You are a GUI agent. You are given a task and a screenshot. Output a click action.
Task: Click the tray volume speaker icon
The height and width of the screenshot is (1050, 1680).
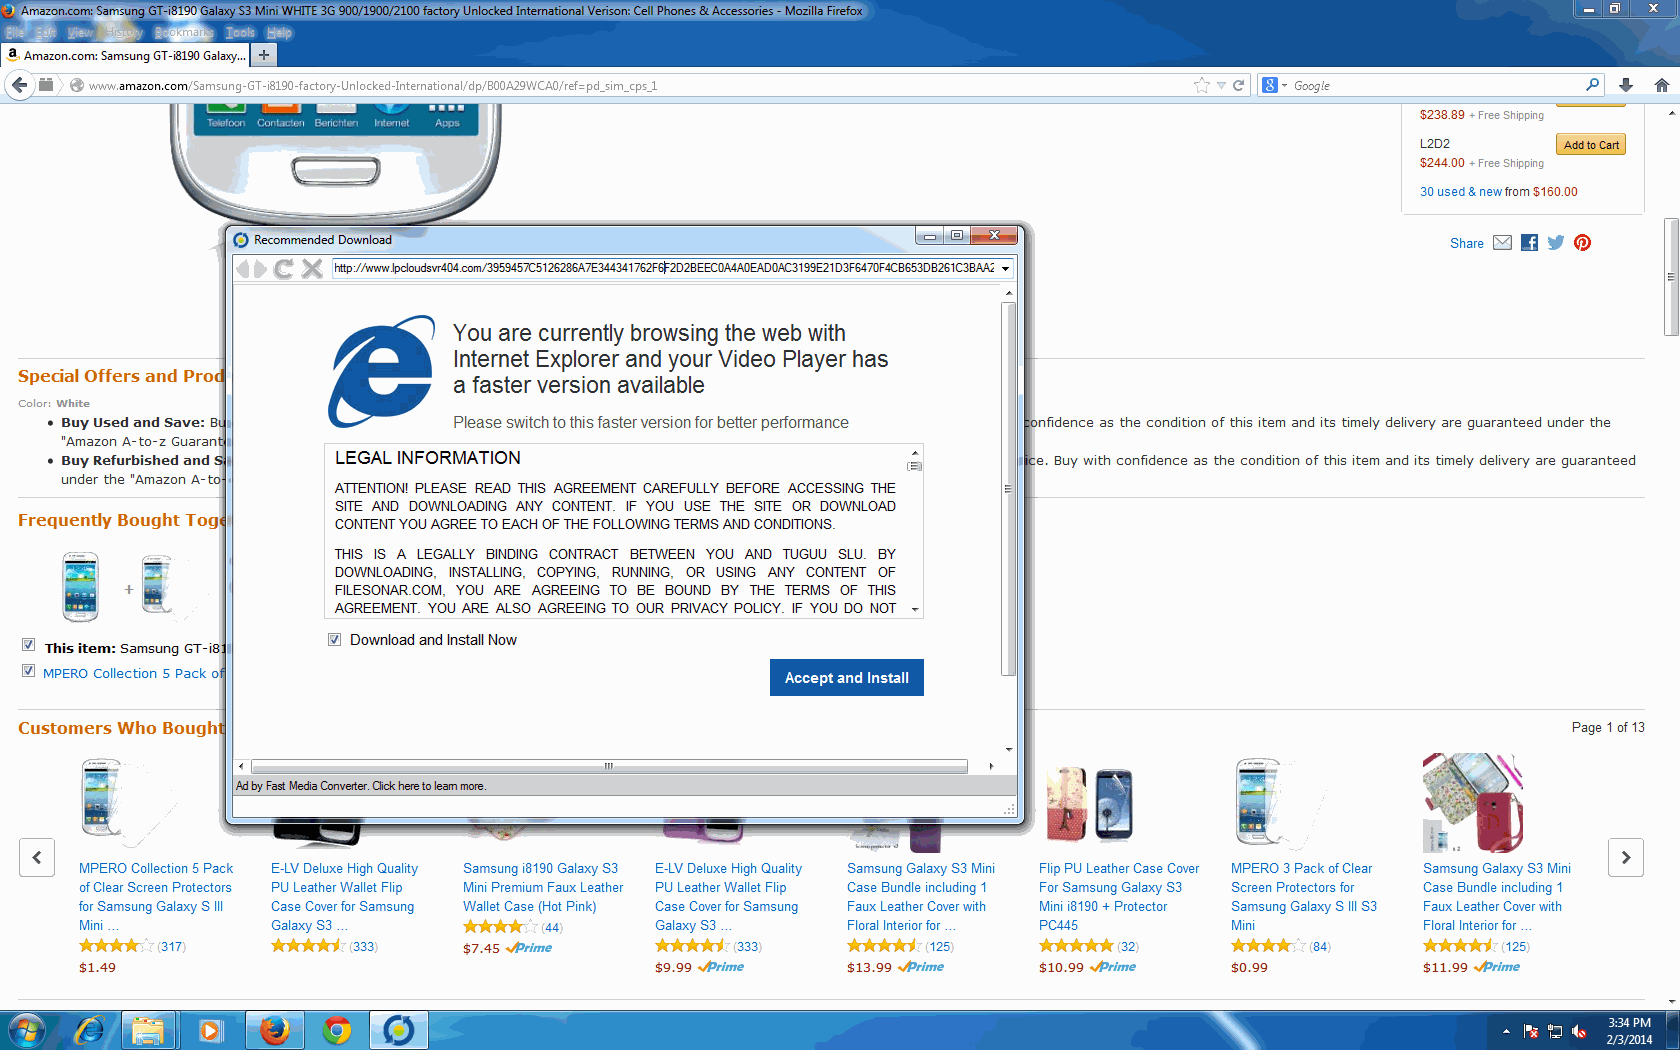pos(1579,1031)
